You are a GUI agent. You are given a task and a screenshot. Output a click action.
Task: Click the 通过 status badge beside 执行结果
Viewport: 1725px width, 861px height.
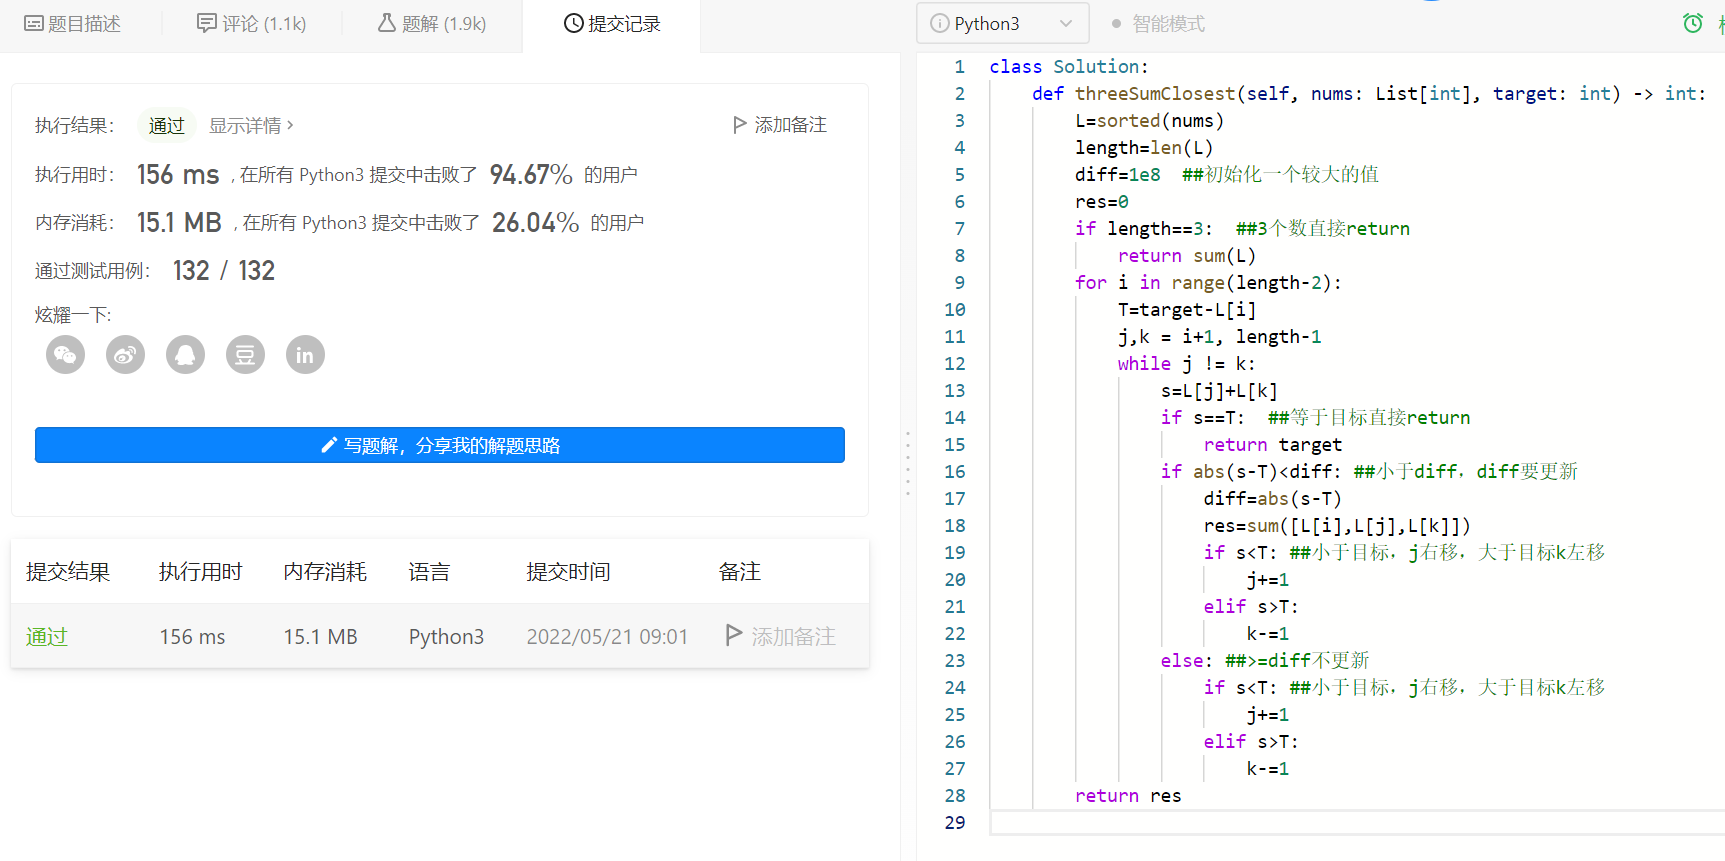click(x=167, y=125)
